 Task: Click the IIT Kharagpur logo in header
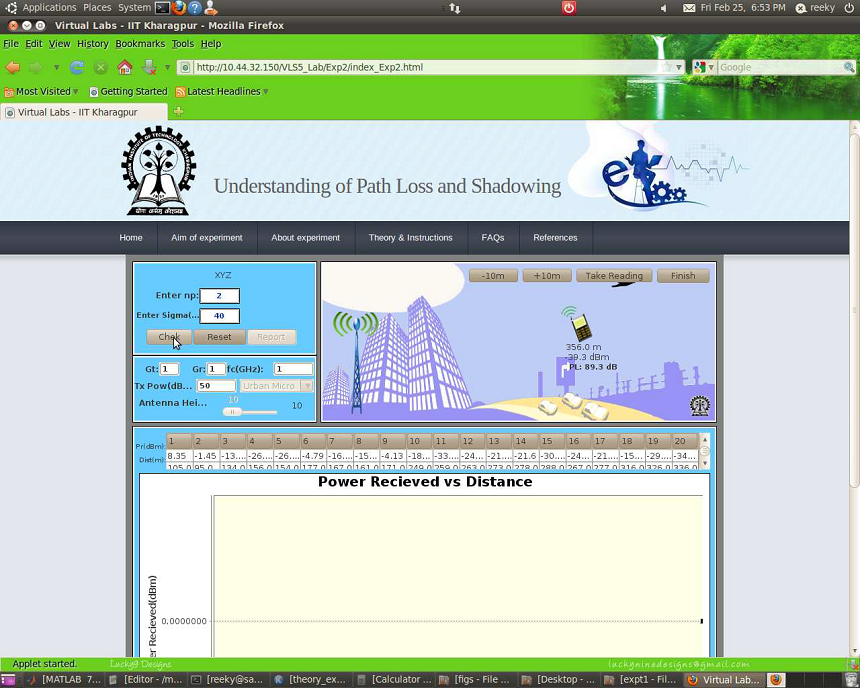point(159,171)
